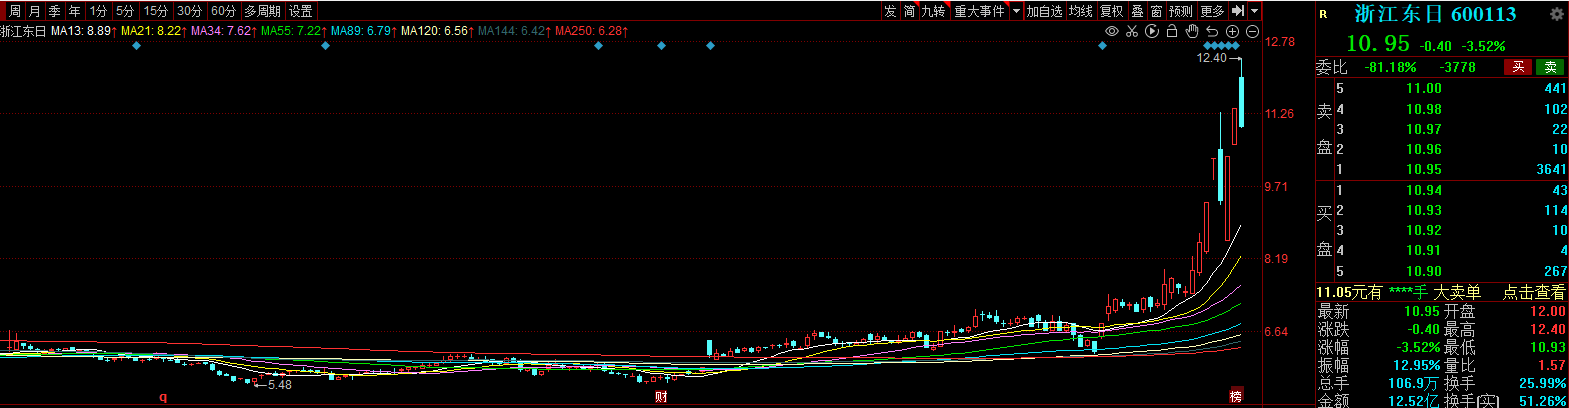Toggle the 九转 indicator button
Screen dimensions: 1569x408
(933, 10)
